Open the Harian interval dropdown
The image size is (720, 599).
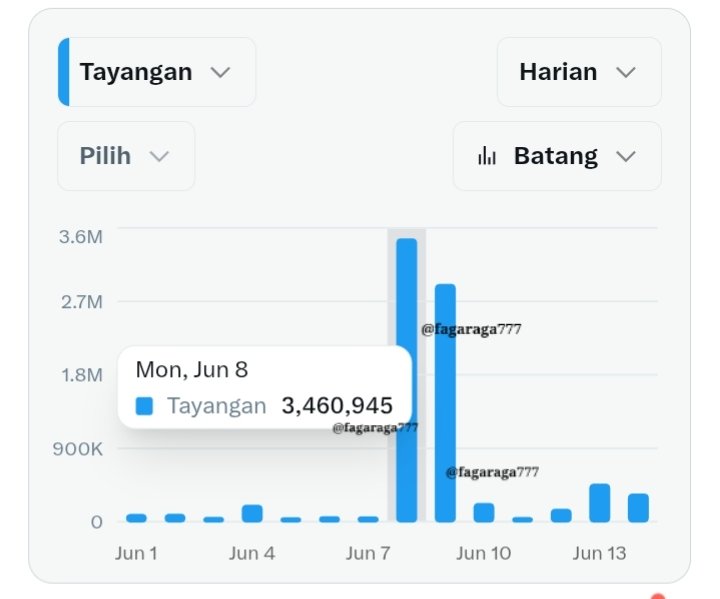click(579, 72)
